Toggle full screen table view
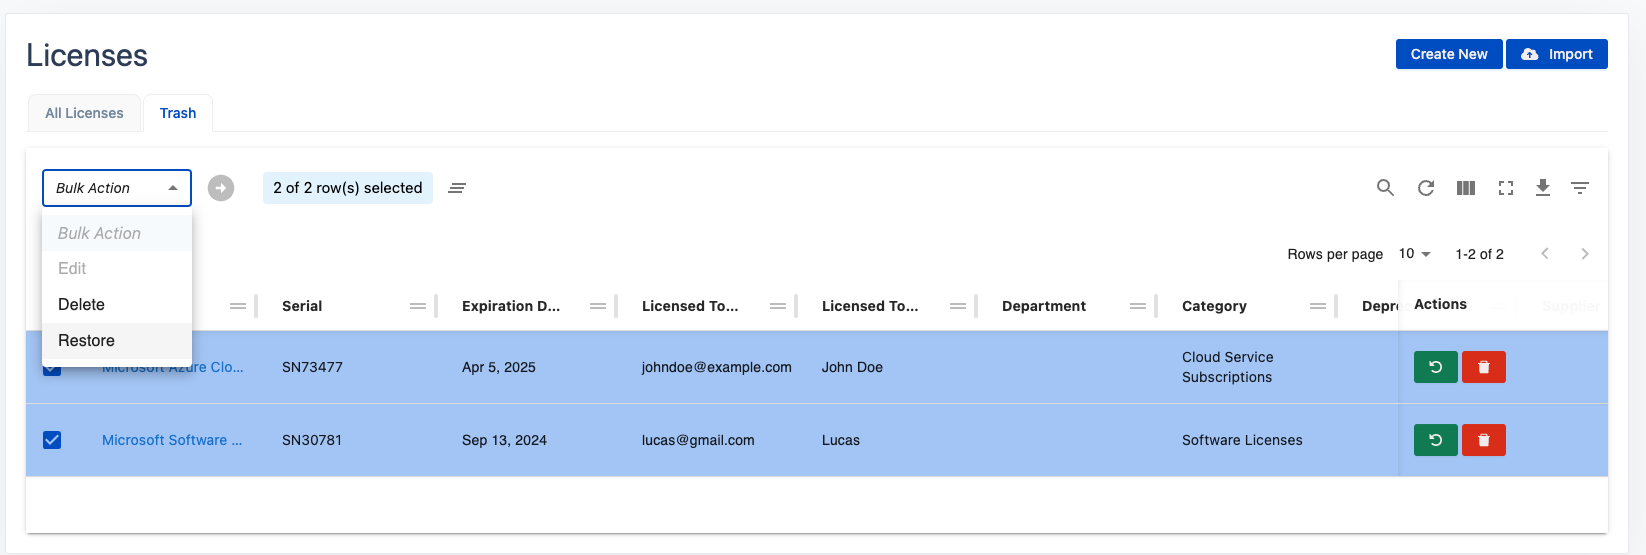The height and width of the screenshot is (555, 1646). (1506, 188)
